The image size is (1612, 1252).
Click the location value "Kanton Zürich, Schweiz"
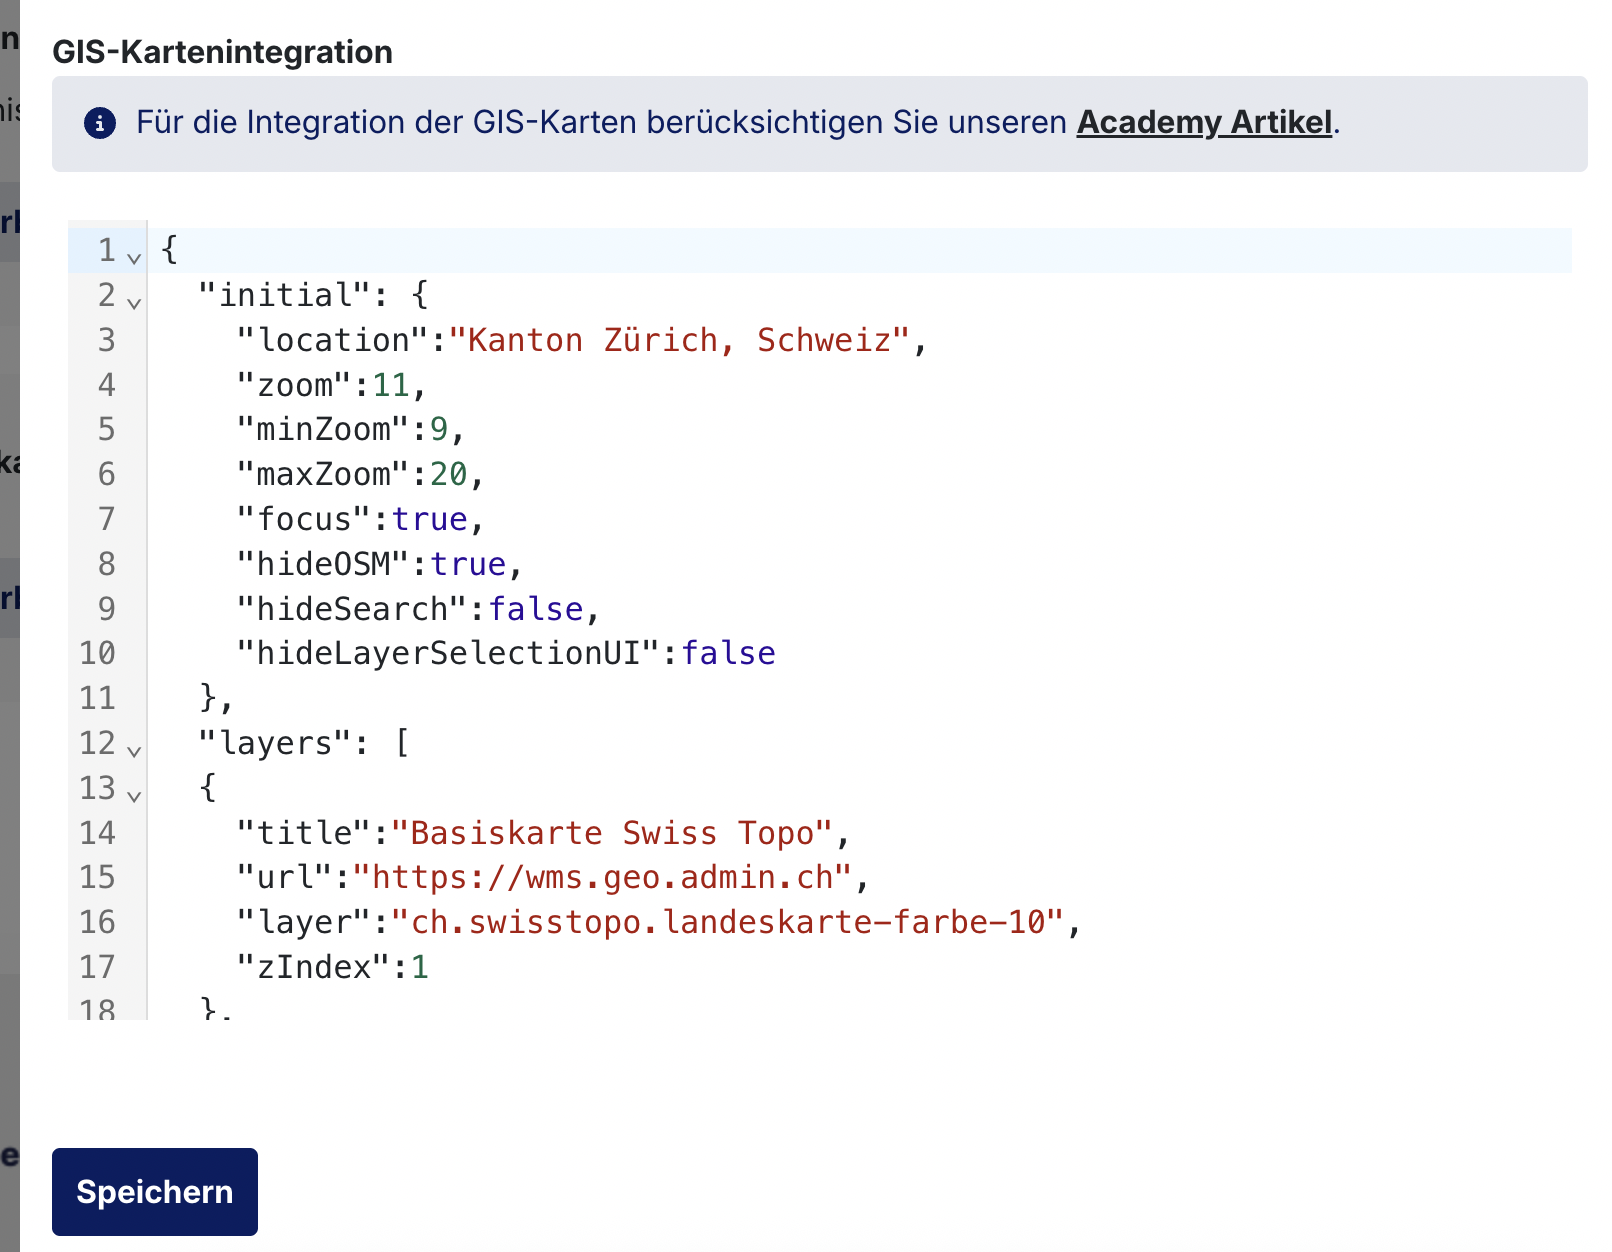click(x=680, y=340)
